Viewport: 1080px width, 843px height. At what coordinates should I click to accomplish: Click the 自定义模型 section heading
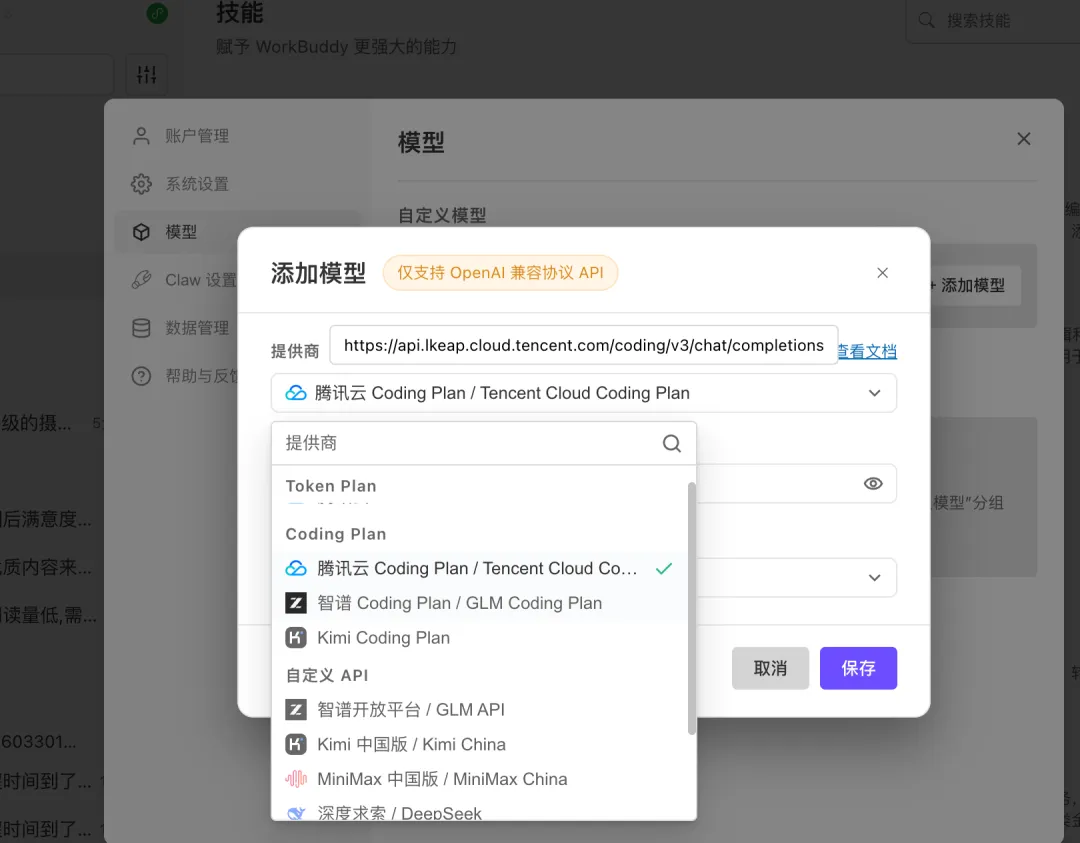point(442,216)
